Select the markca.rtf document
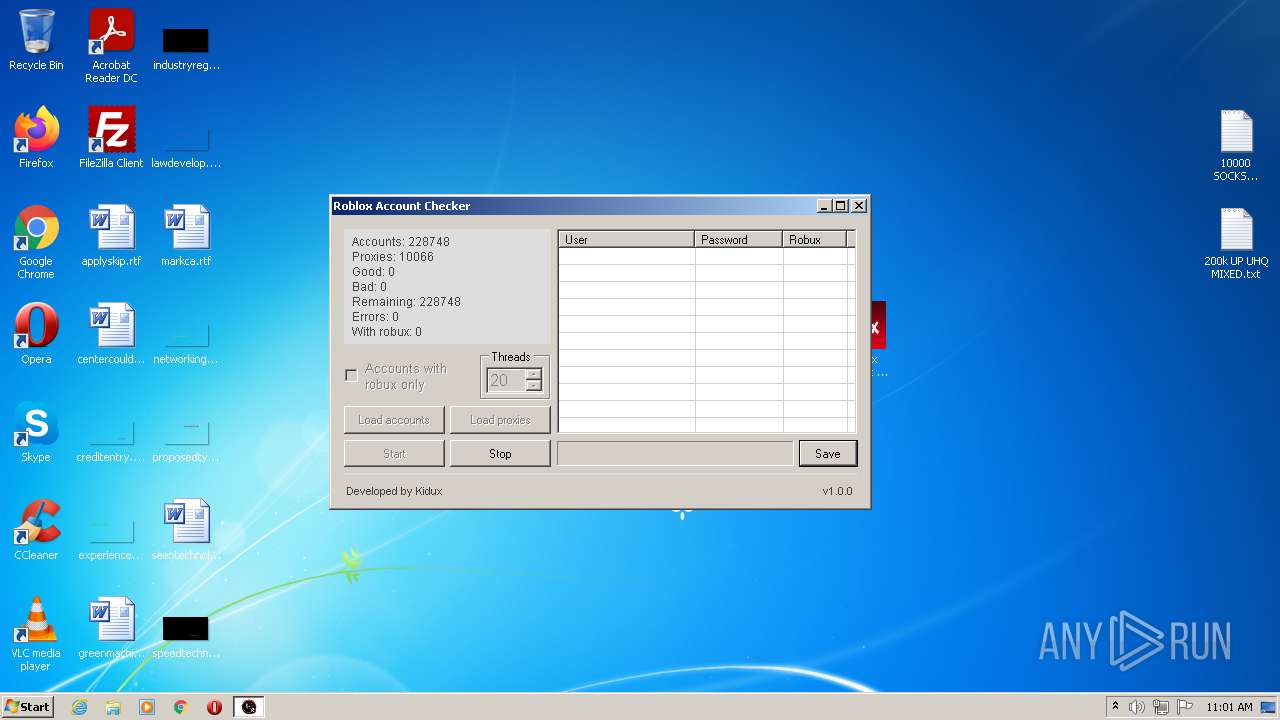This screenshot has width=1280, height=720. 186,236
